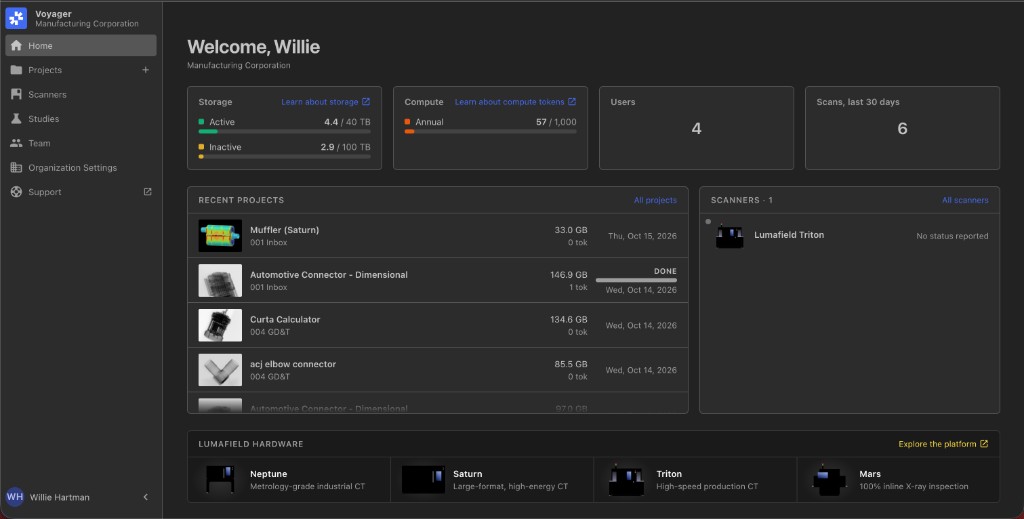
Task: Click the Projects folder icon
Action: (x=16, y=70)
